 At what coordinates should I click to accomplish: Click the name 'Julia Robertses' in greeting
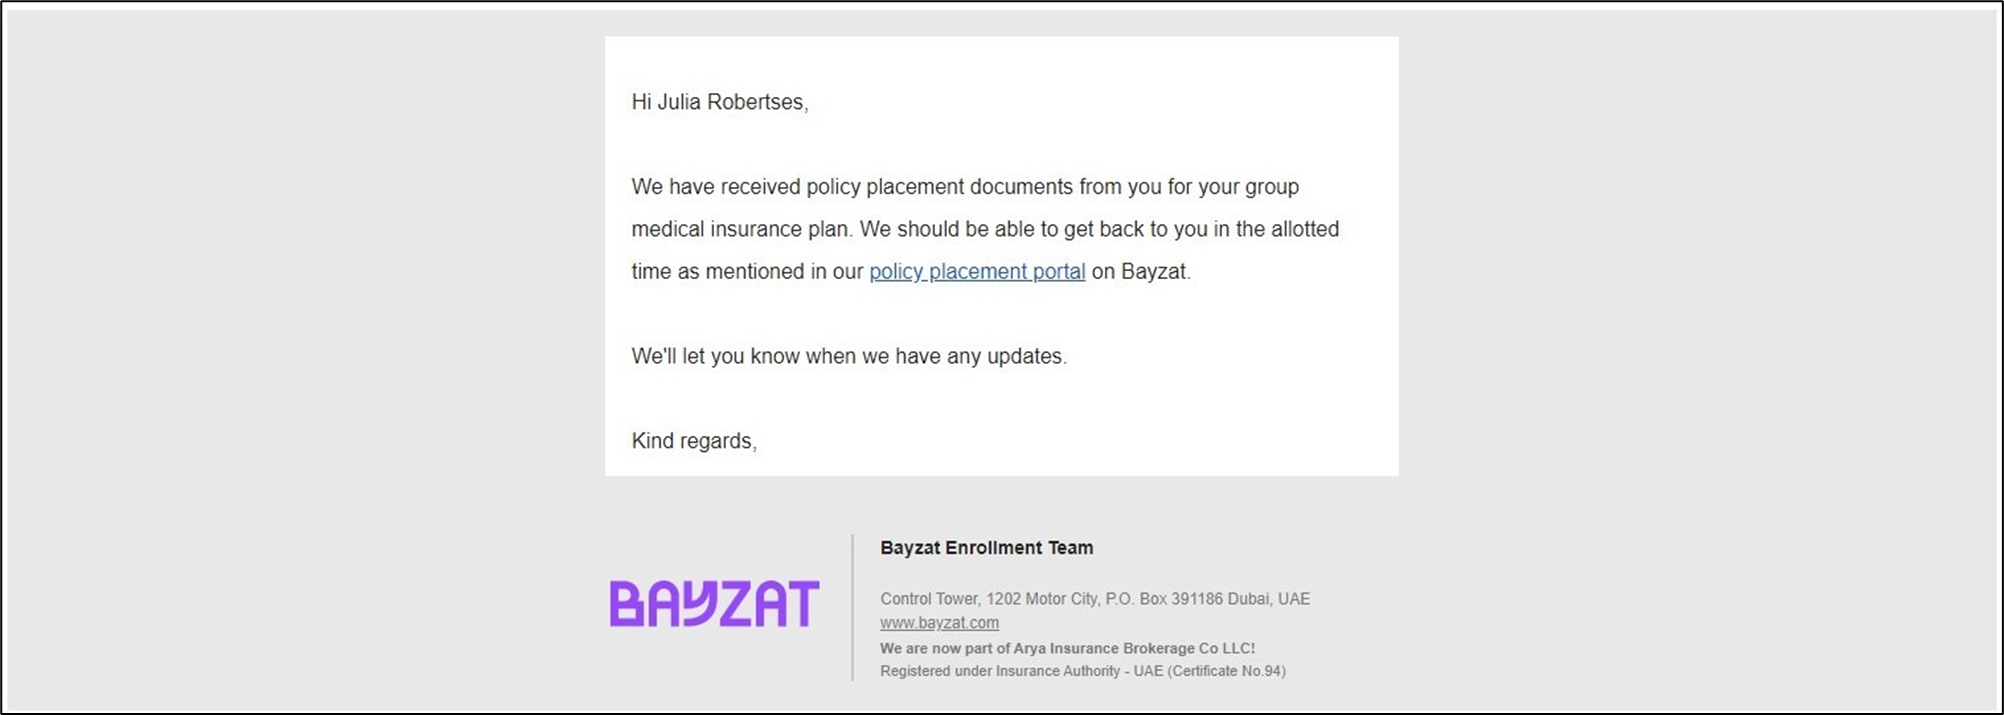coord(730,102)
